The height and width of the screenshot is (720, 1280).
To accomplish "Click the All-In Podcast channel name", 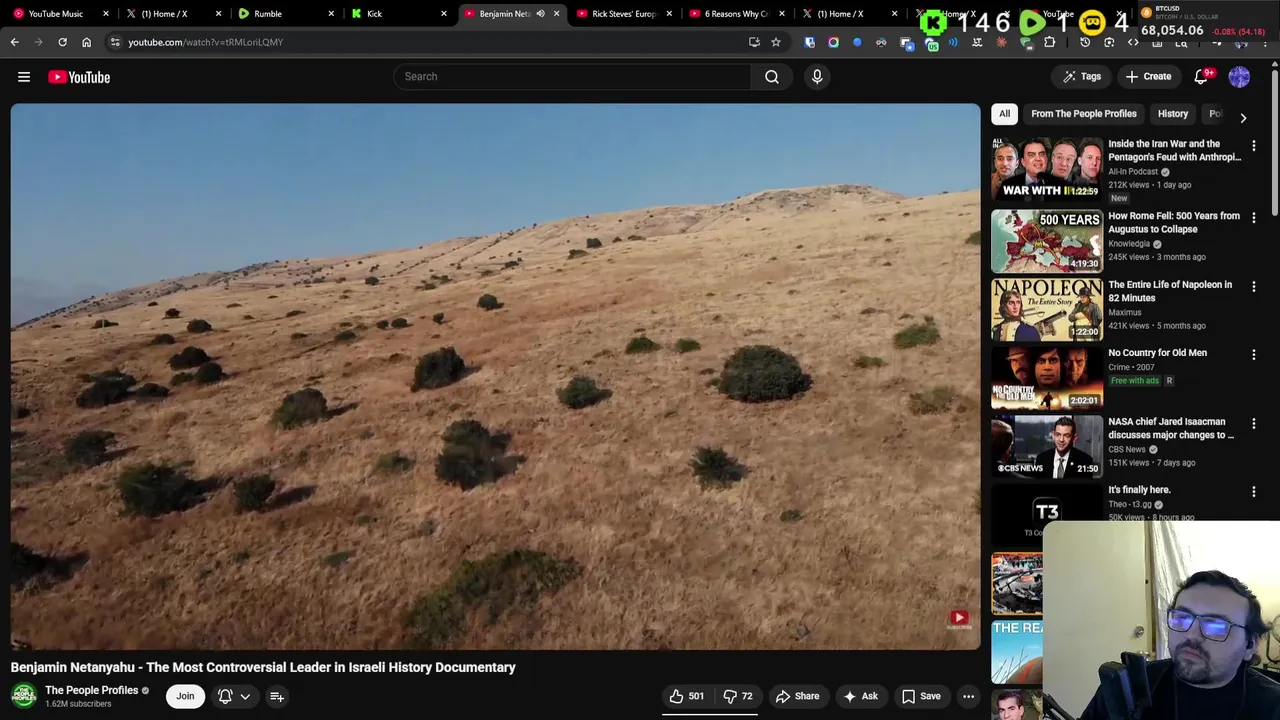I will point(1133,172).
